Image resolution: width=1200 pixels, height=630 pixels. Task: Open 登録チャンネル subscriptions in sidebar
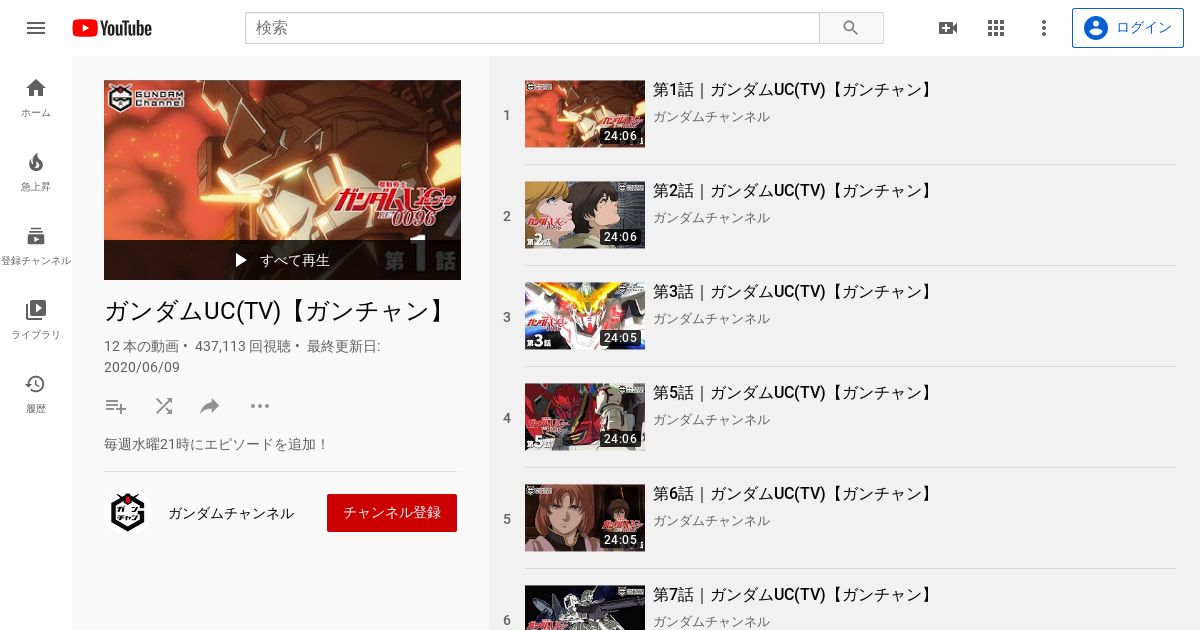[x=36, y=245]
